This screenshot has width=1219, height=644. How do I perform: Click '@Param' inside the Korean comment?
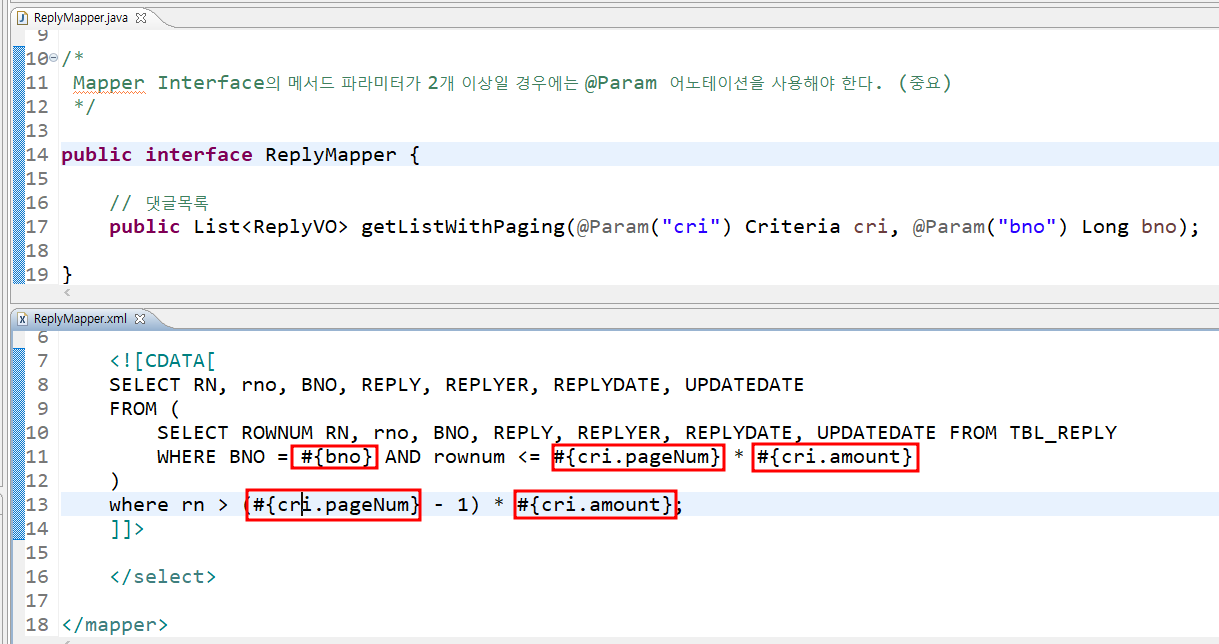pyautogui.click(x=621, y=83)
